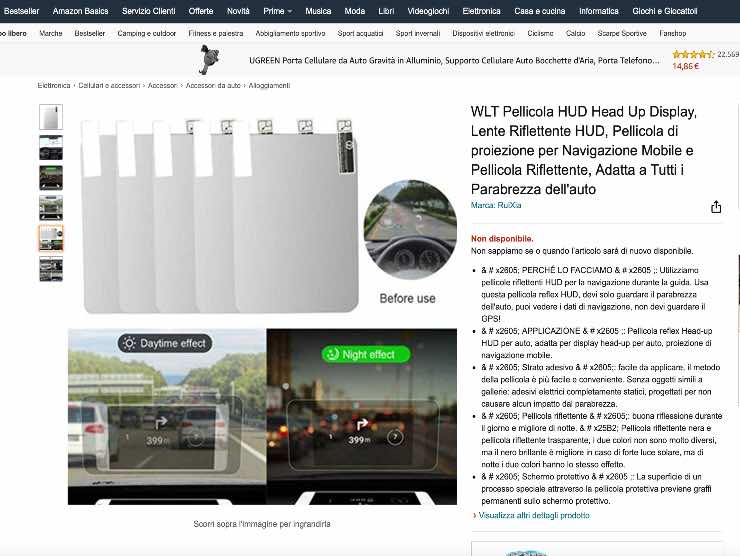Image resolution: width=740 pixels, height=556 pixels.
Task: Click Accessori da auto breadcrumb link
Action: (x=213, y=86)
